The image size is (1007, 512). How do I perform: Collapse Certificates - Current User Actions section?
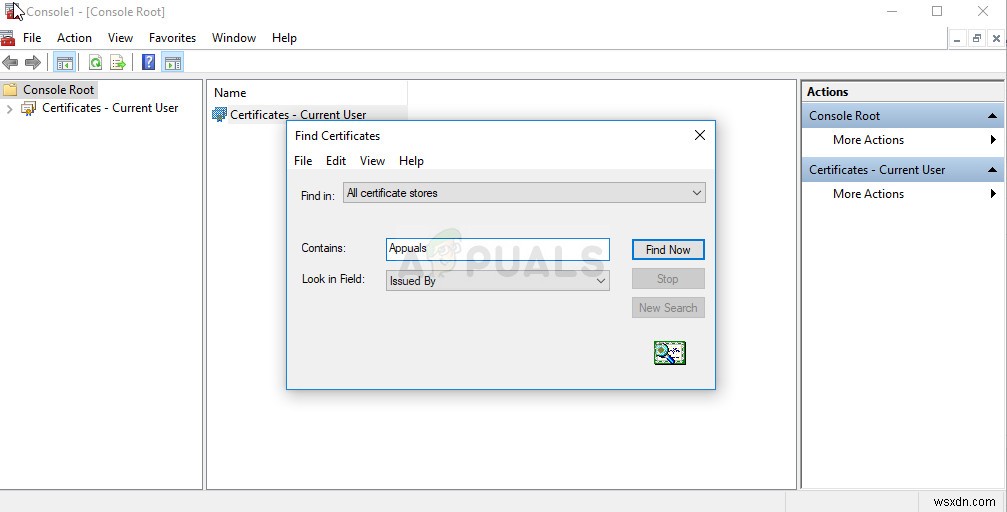[992, 170]
